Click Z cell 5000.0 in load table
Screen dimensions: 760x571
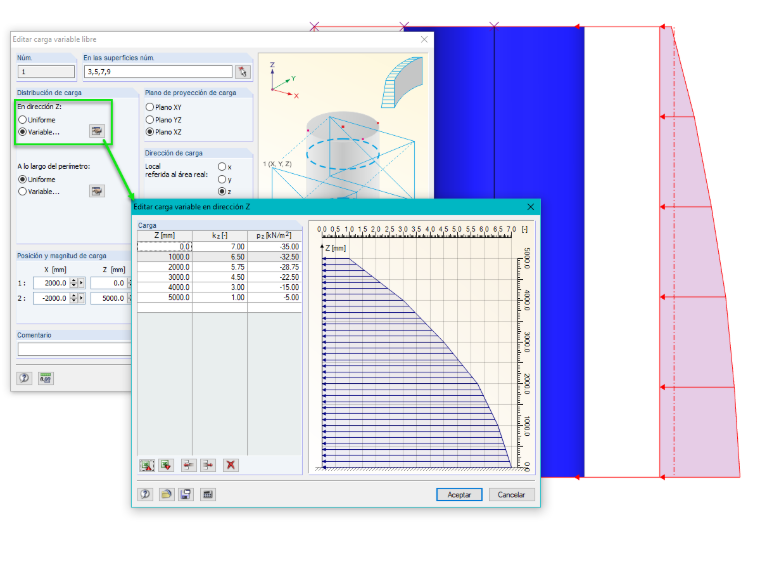tap(165, 297)
